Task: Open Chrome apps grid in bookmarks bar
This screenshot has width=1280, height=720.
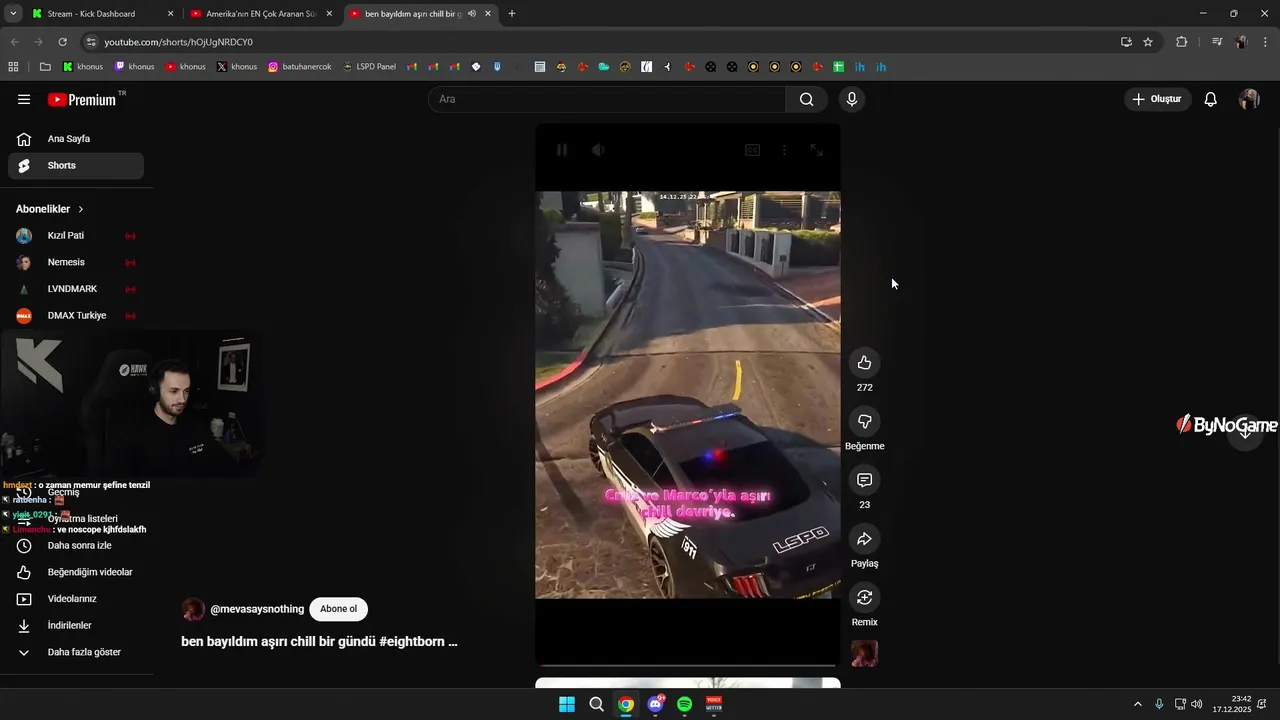Action: [13, 67]
